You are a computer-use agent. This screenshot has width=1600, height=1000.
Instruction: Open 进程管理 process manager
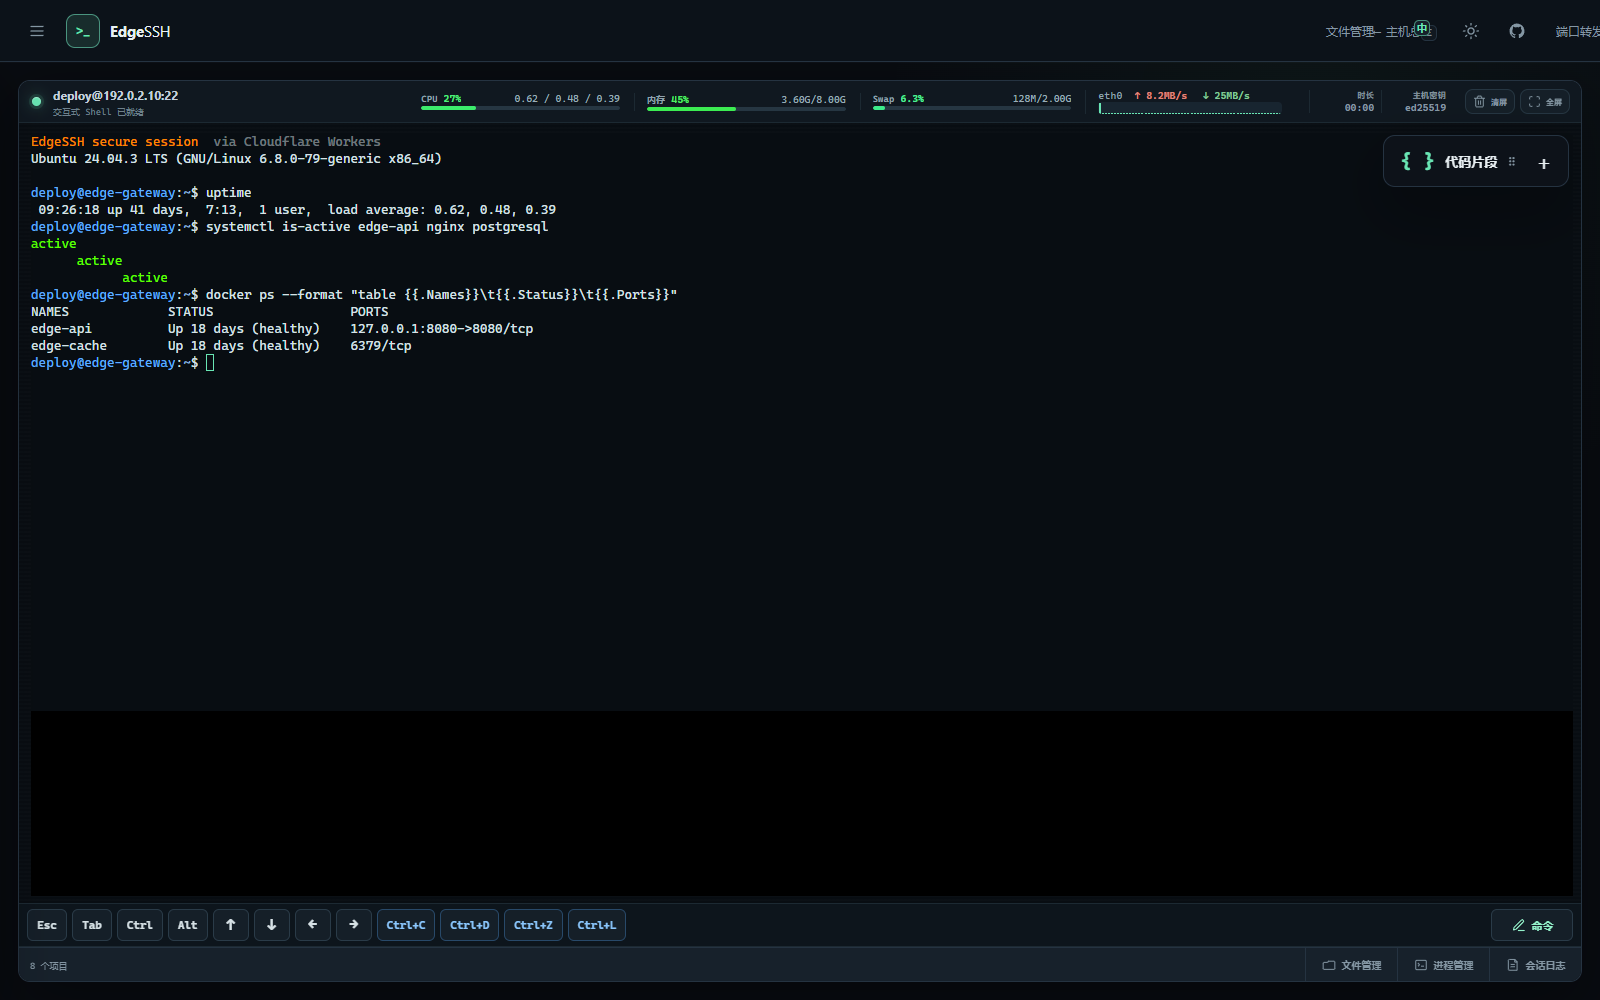[1444, 965]
